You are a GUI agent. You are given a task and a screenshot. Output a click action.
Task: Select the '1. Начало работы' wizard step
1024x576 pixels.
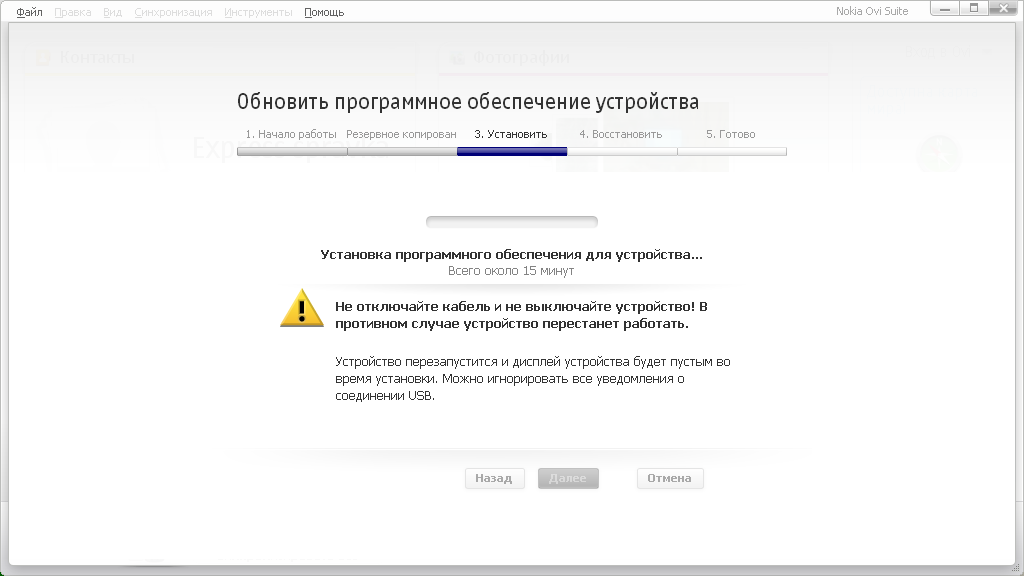[x=291, y=134]
